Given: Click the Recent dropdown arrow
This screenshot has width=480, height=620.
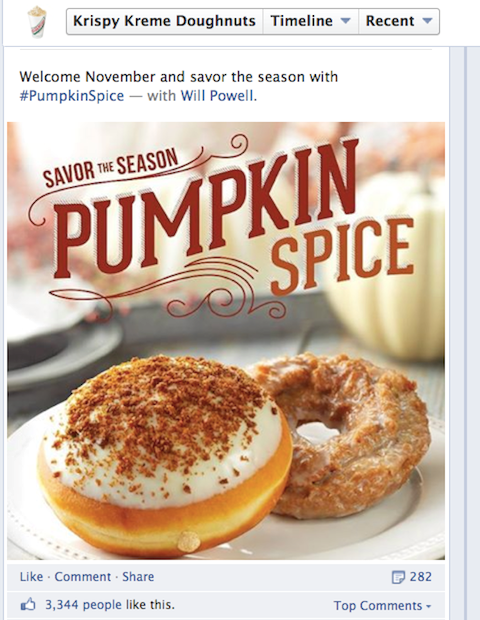Looking at the screenshot, I should coord(427,21).
